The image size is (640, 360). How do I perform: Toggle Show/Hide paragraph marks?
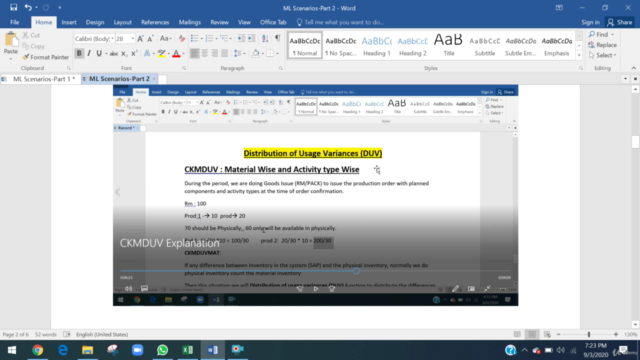point(278,38)
